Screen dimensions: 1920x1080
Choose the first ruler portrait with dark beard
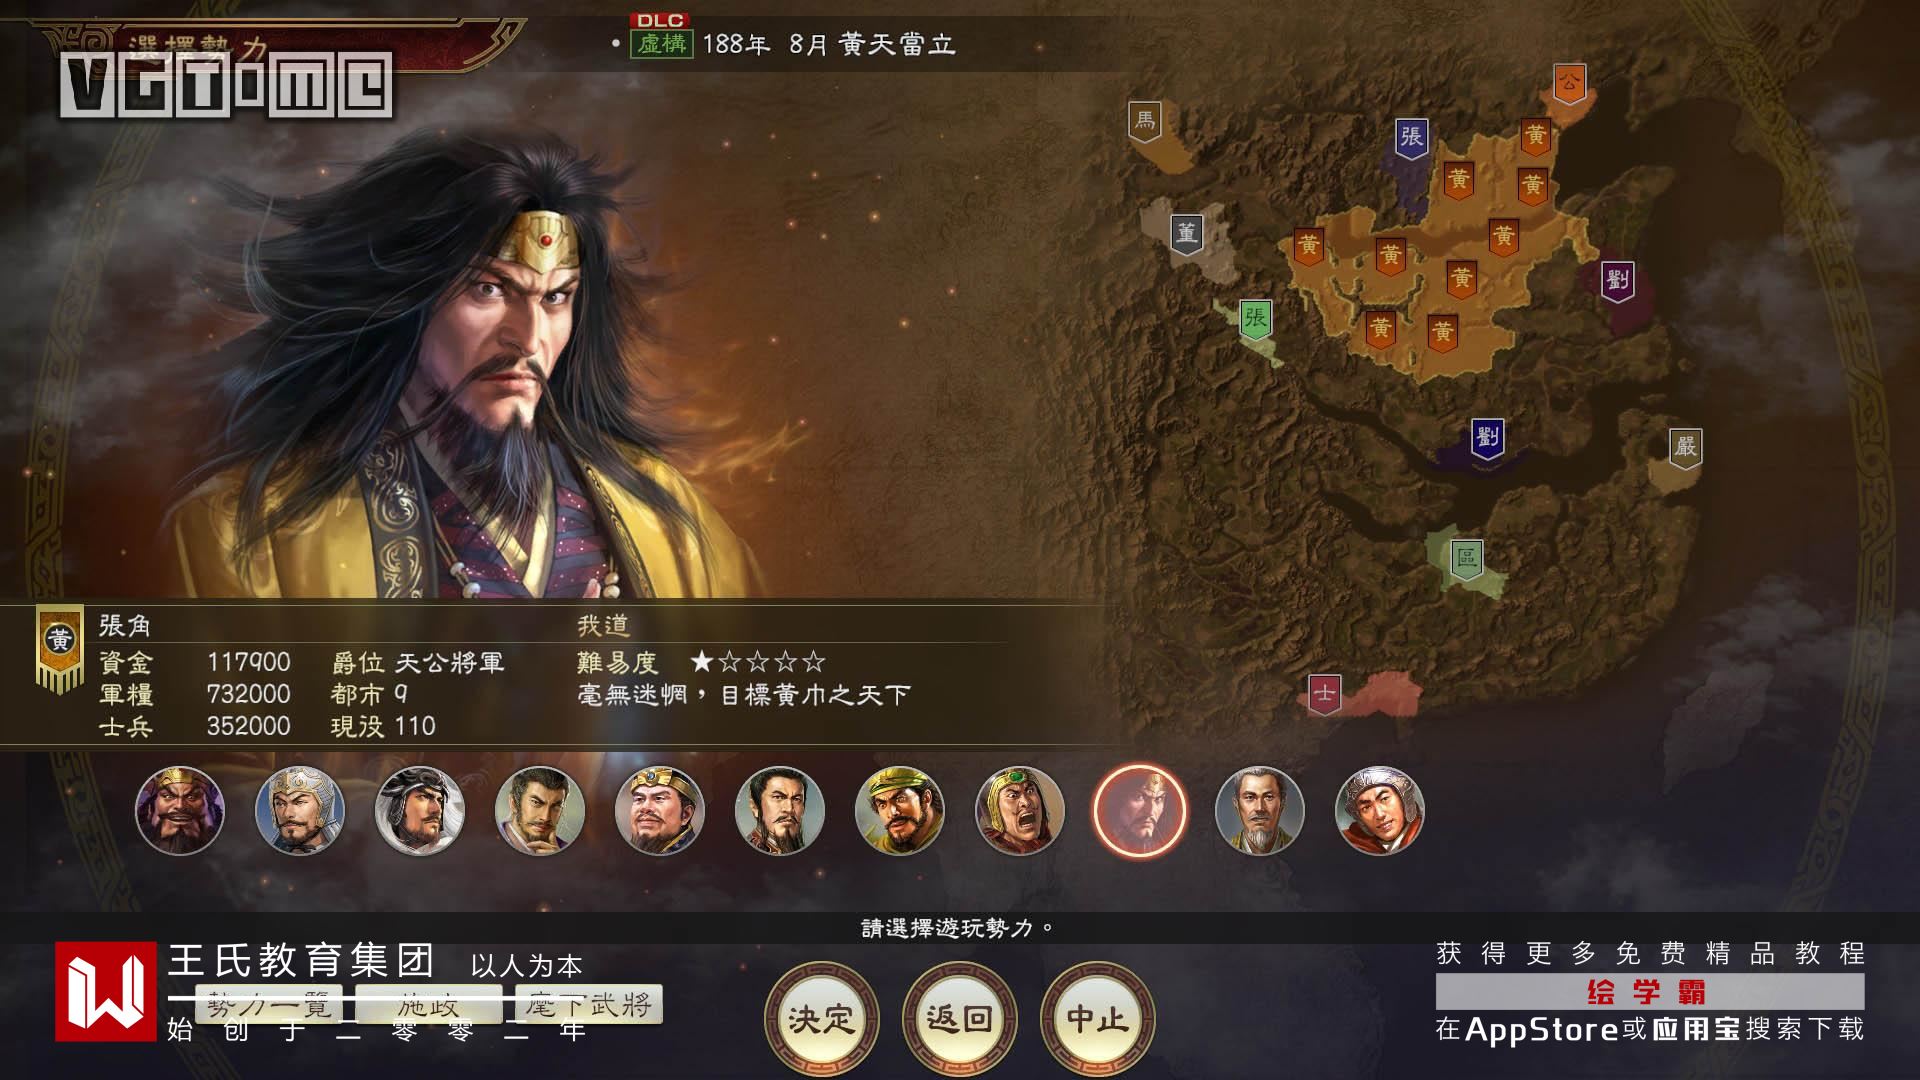180,811
